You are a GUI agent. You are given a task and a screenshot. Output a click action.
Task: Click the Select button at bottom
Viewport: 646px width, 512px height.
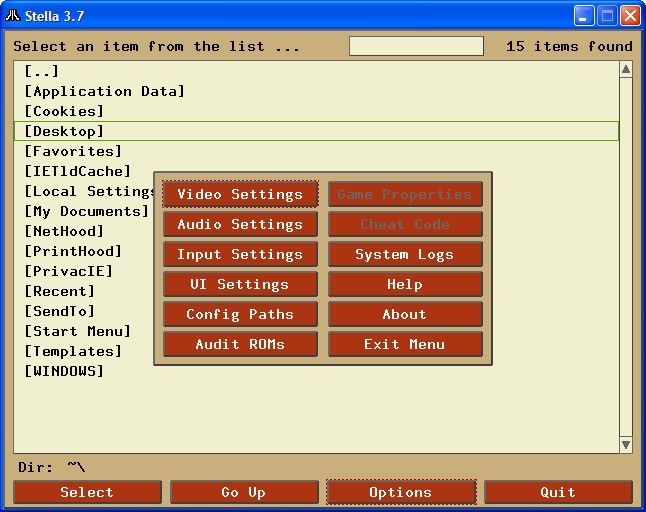coord(87,492)
